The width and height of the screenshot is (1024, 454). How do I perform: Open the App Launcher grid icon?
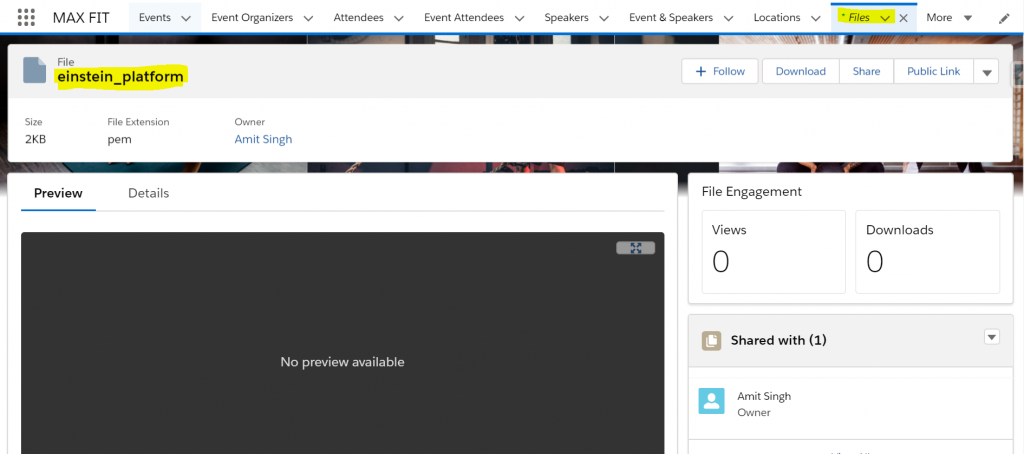[26, 17]
